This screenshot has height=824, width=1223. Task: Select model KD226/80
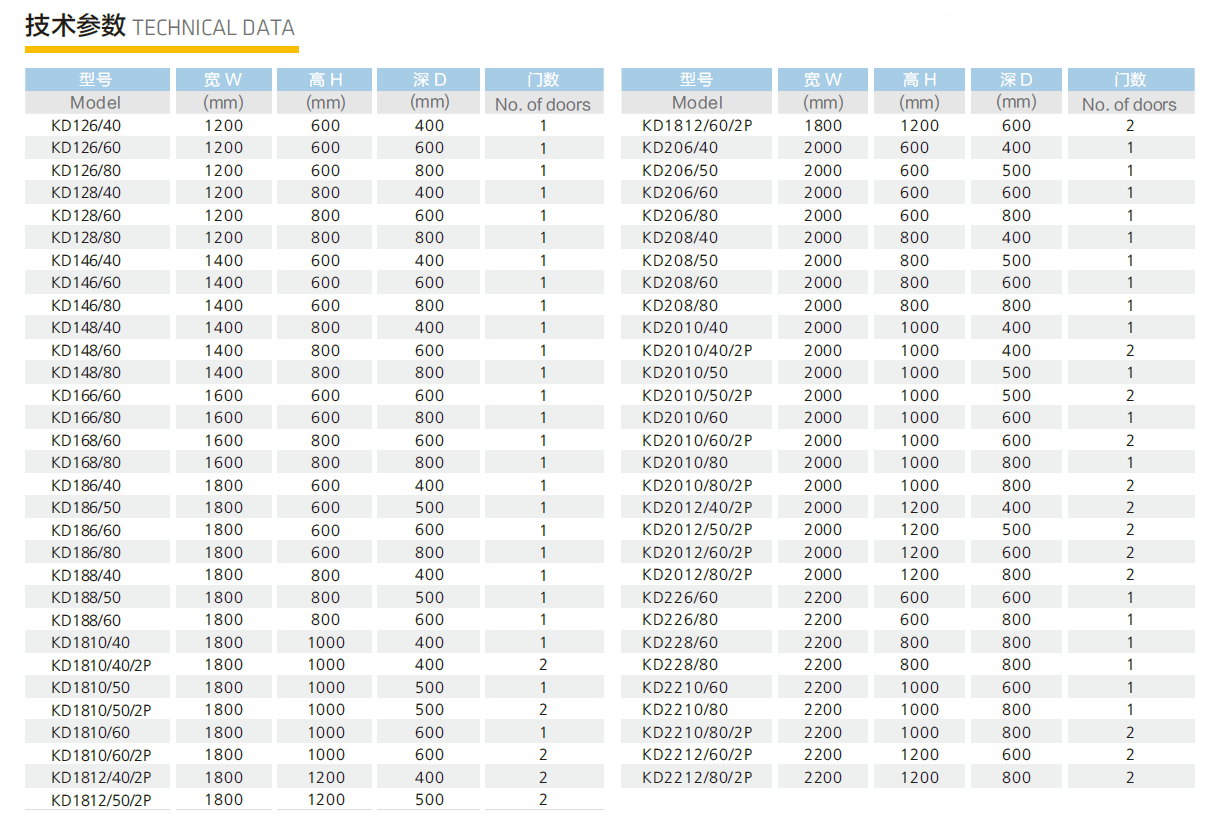click(680, 620)
